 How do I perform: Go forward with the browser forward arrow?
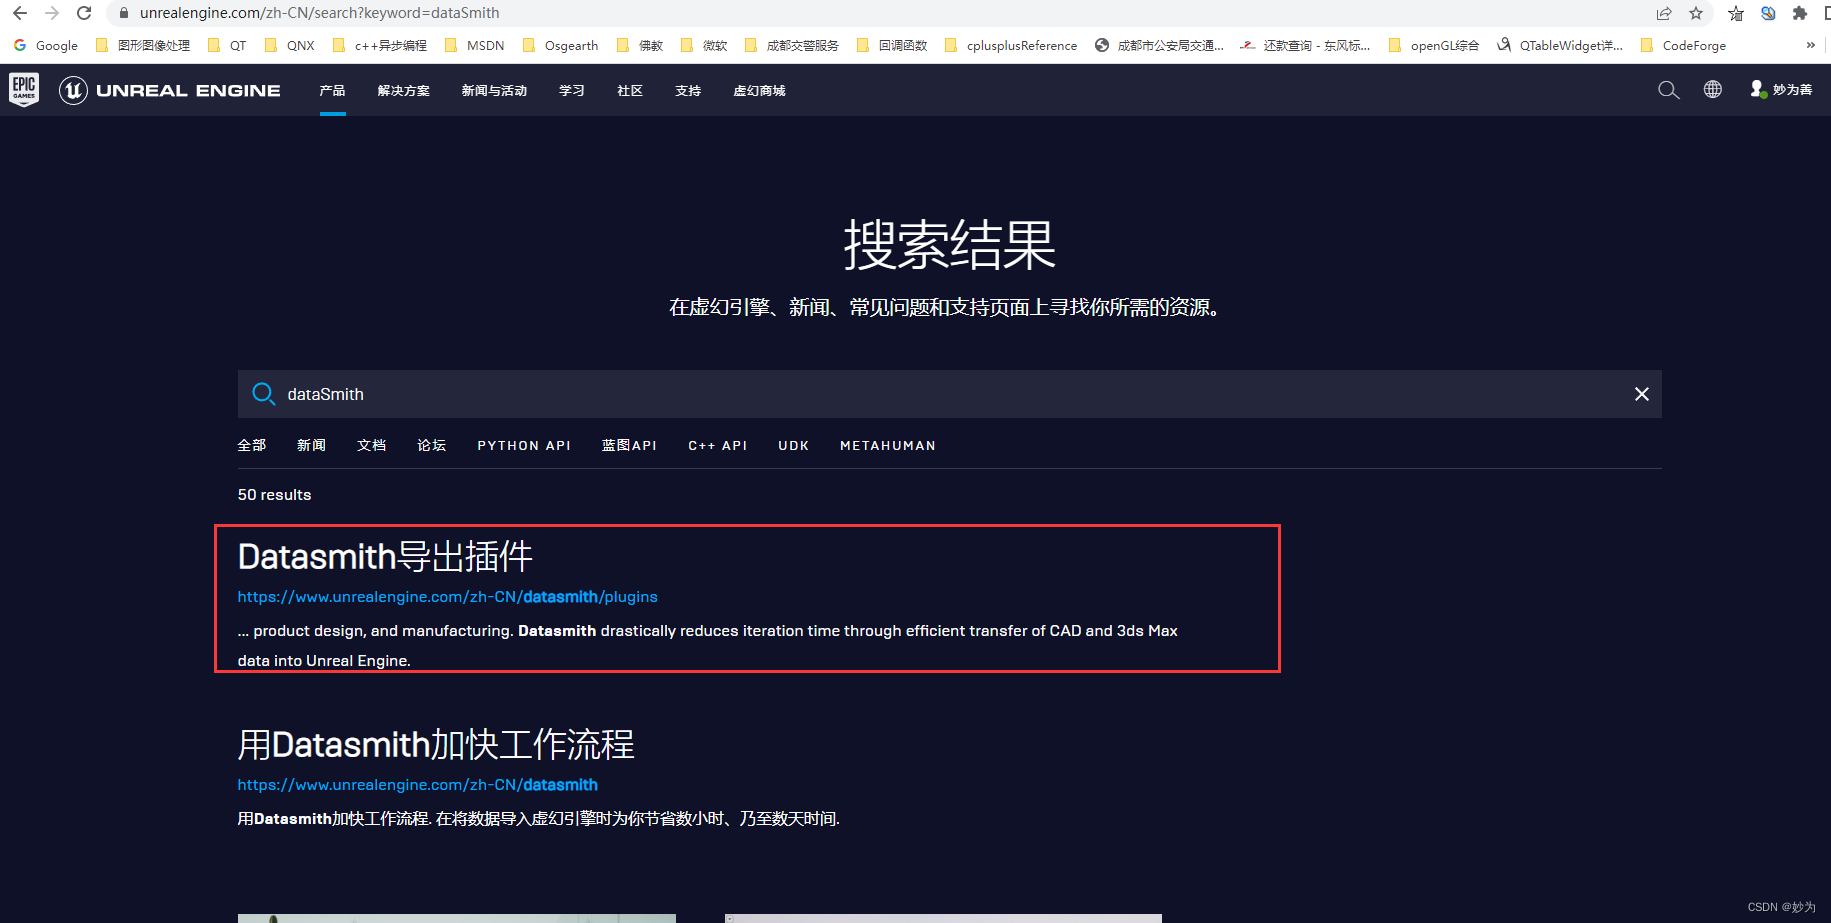52,13
